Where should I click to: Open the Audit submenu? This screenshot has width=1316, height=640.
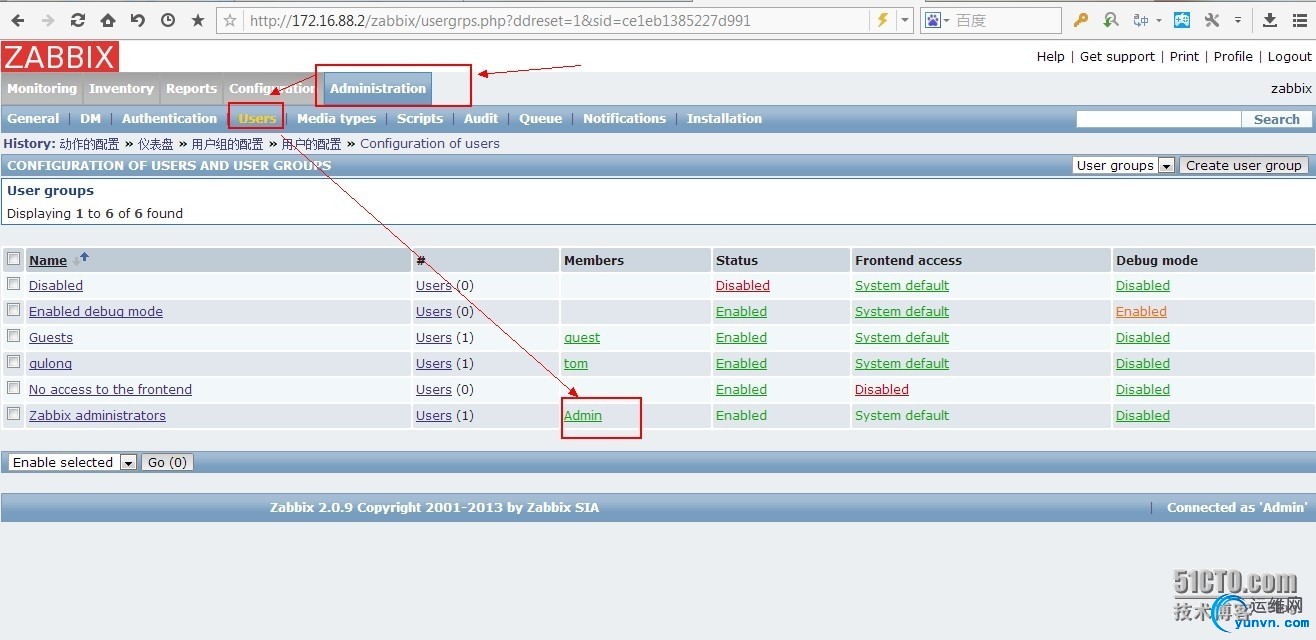click(481, 118)
